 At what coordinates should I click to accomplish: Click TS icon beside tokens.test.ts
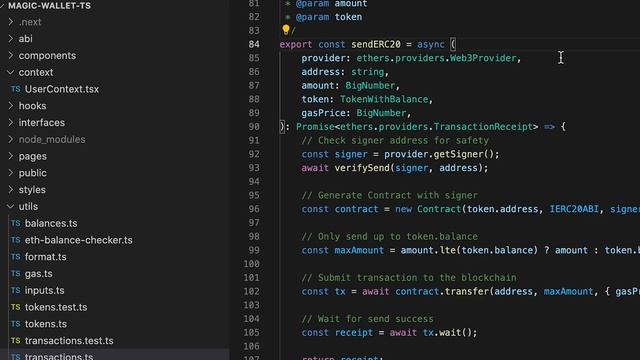[16, 307]
